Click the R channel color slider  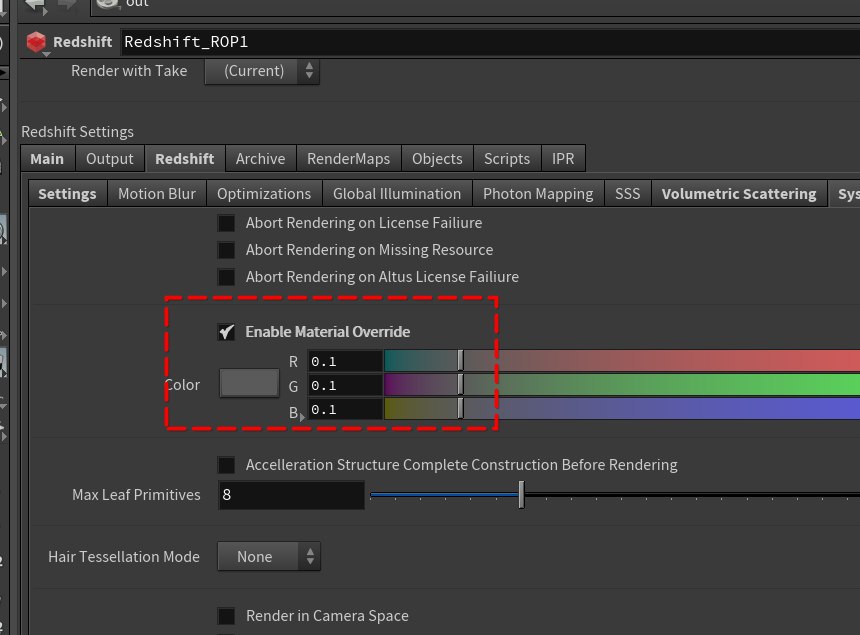click(622, 361)
